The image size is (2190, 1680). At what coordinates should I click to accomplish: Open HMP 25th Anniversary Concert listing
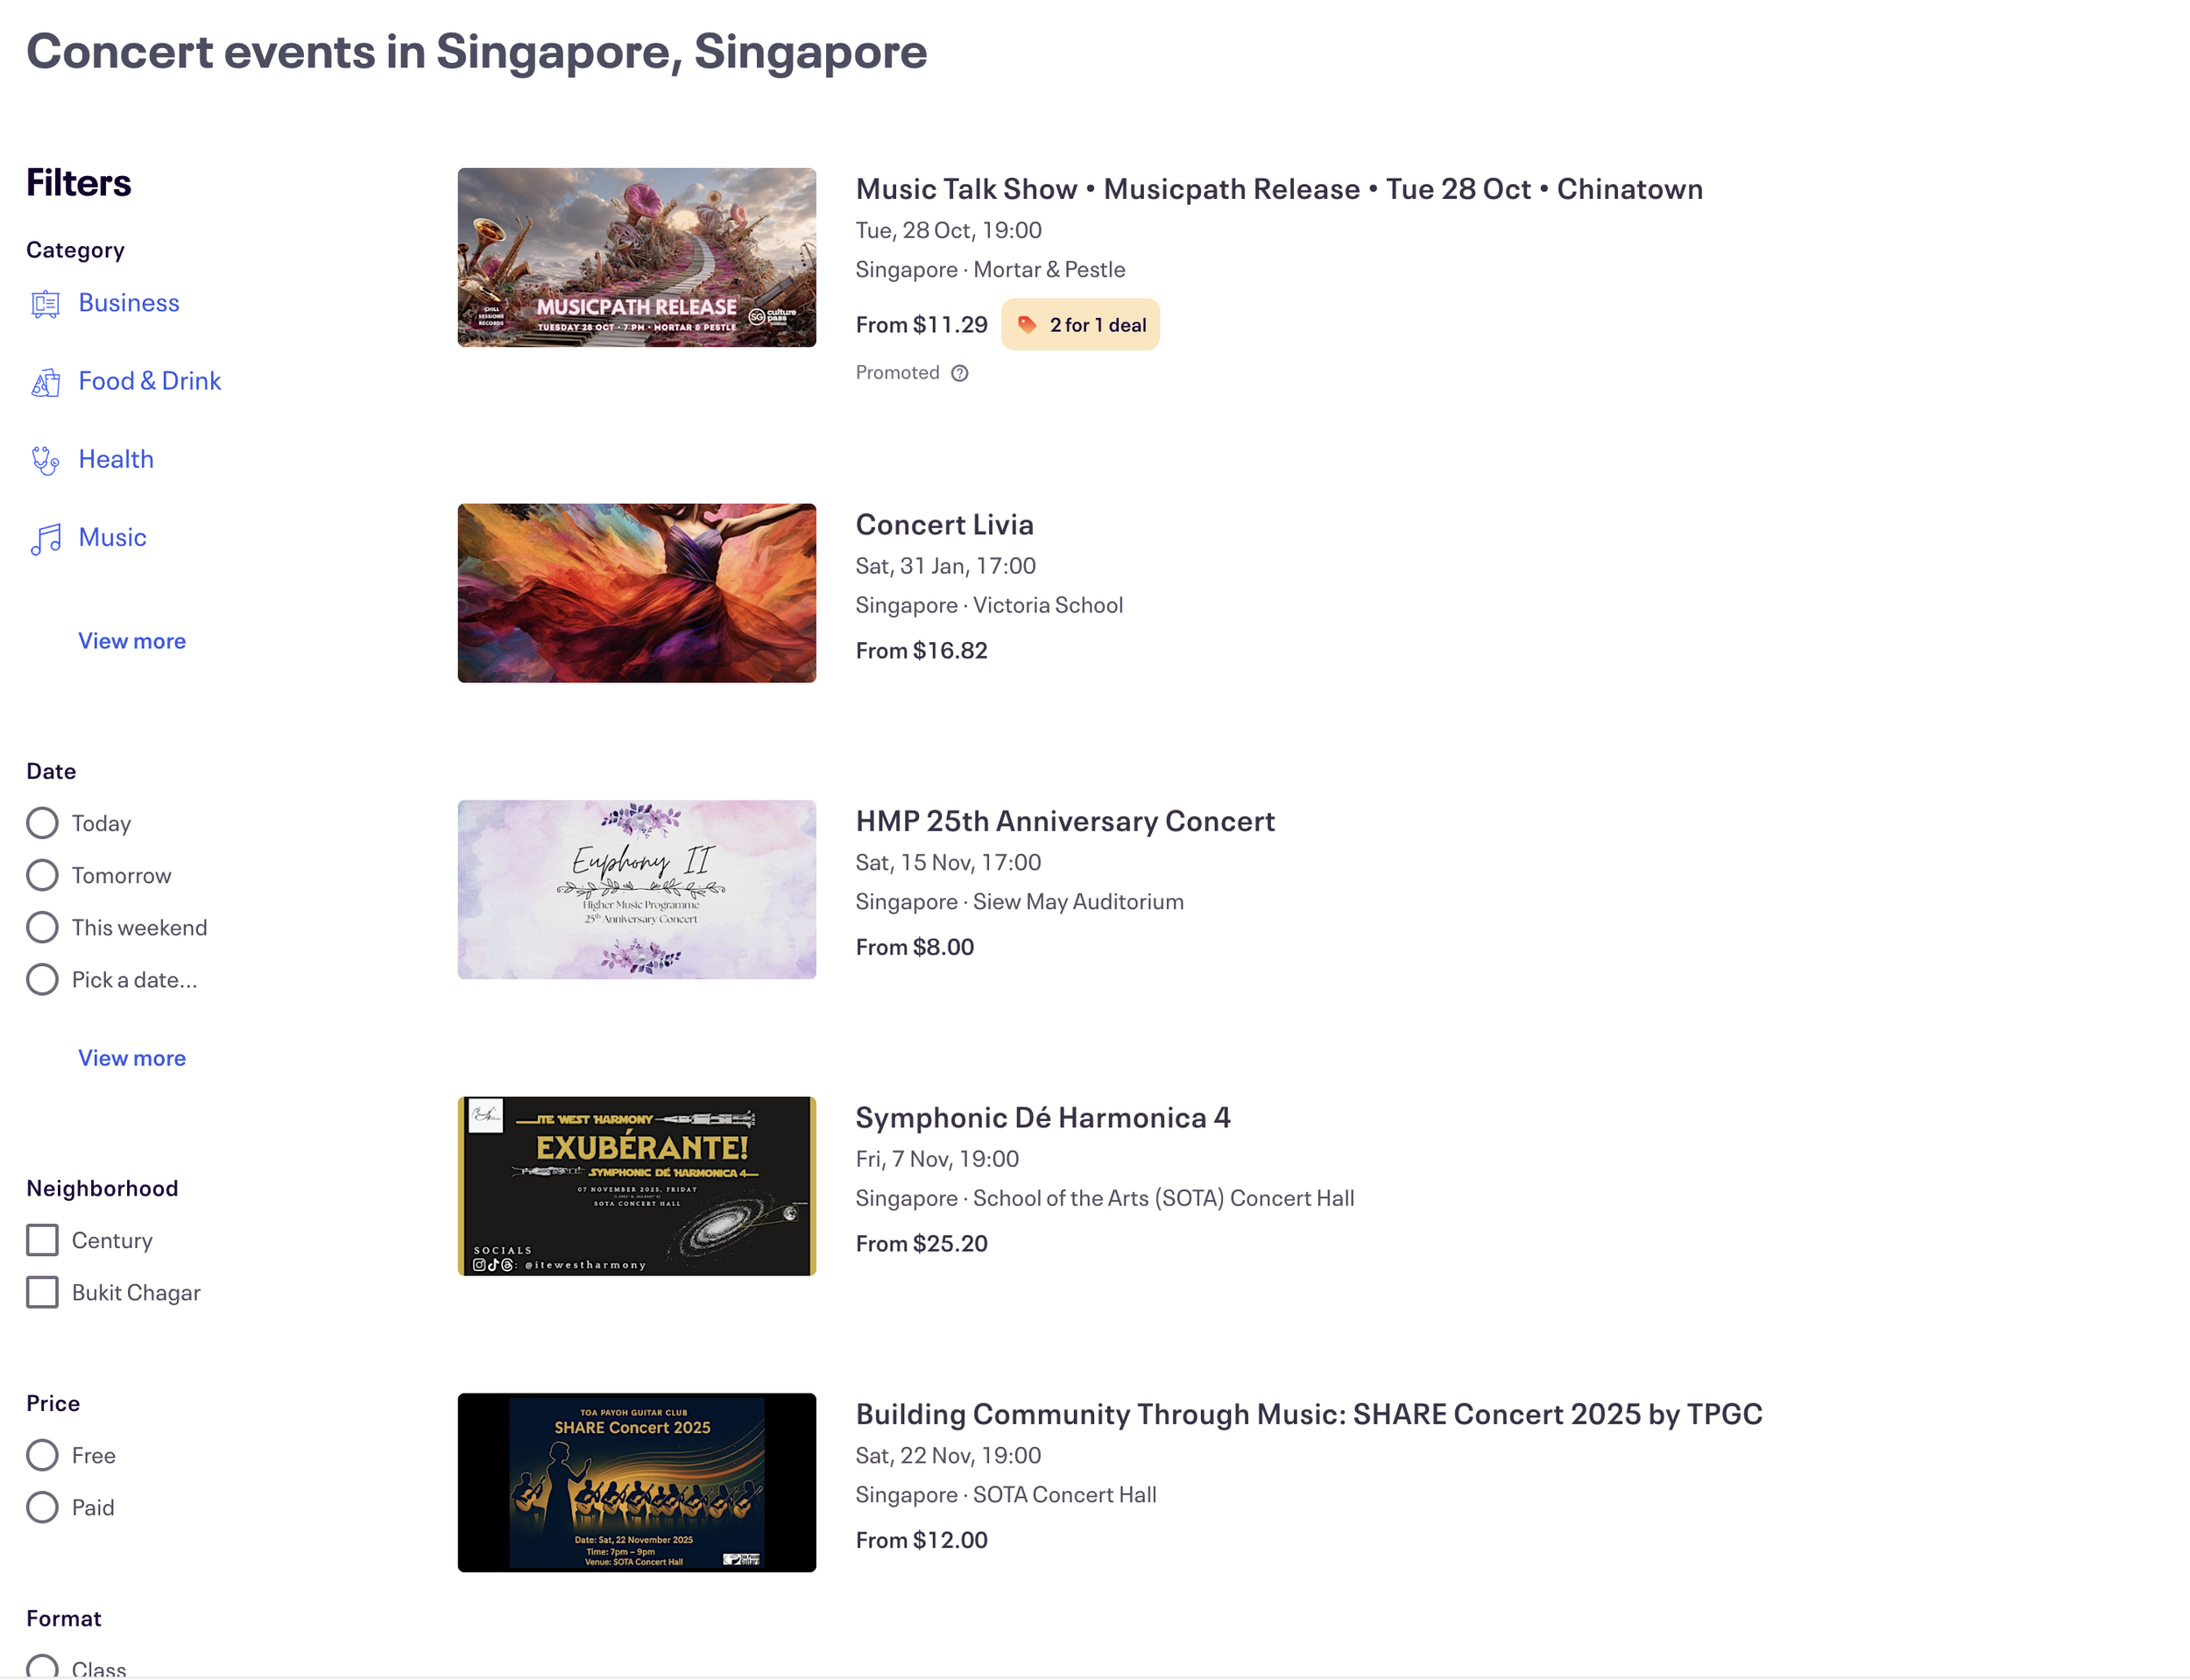(1065, 821)
